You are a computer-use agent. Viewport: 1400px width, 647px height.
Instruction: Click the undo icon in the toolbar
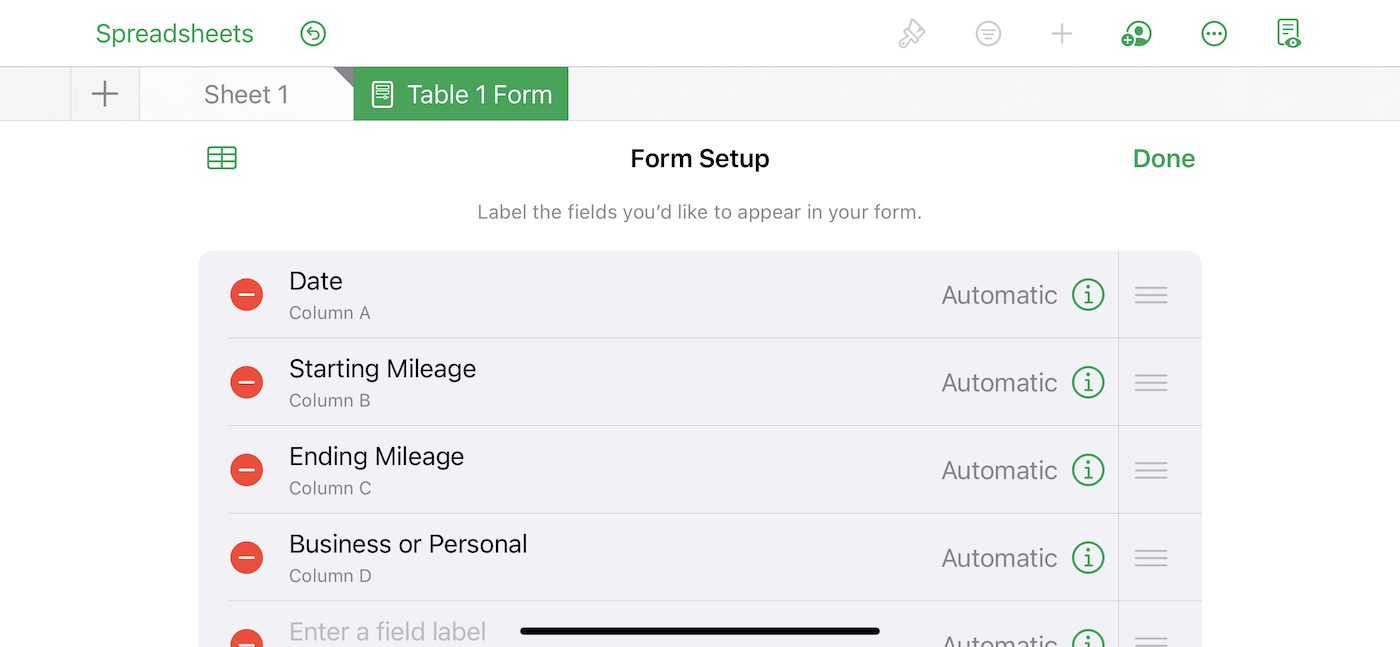coord(313,34)
